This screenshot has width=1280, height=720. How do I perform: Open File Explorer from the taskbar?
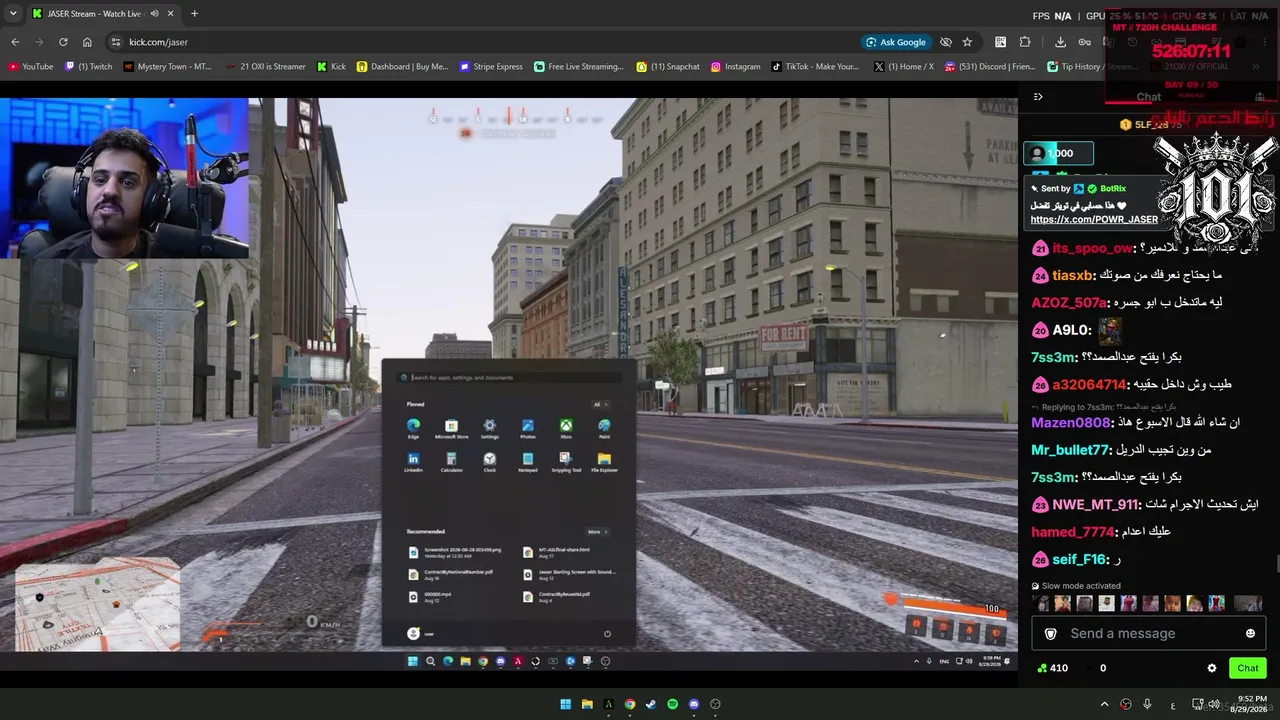tap(587, 704)
